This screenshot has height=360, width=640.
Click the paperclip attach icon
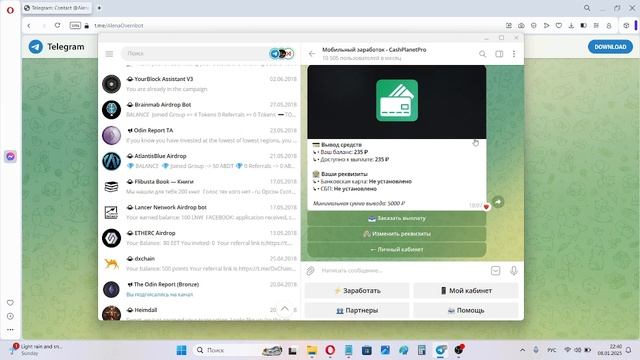[x=311, y=271]
